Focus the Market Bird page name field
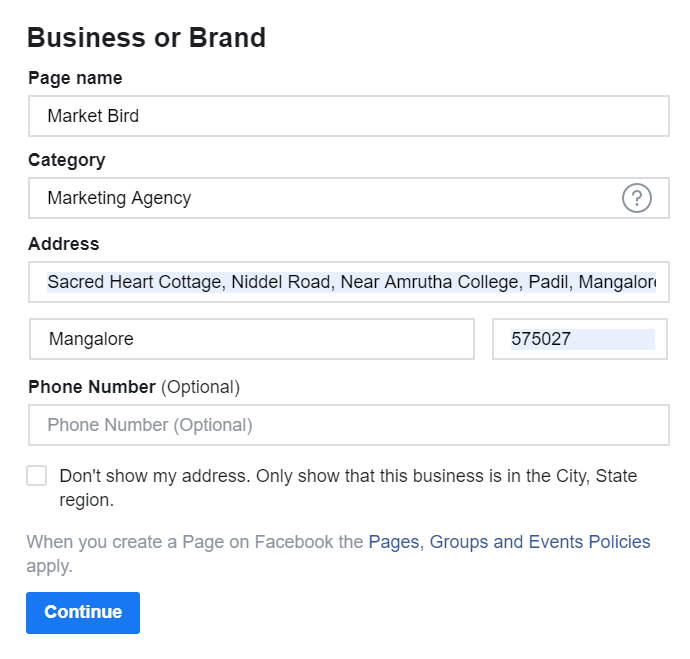 pyautogui.click(x=349, y=116)
